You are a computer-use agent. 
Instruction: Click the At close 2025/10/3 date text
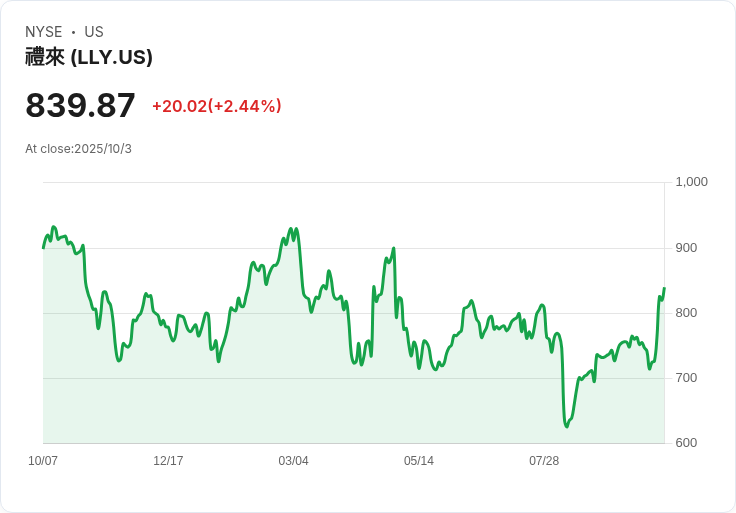[78, 149]
